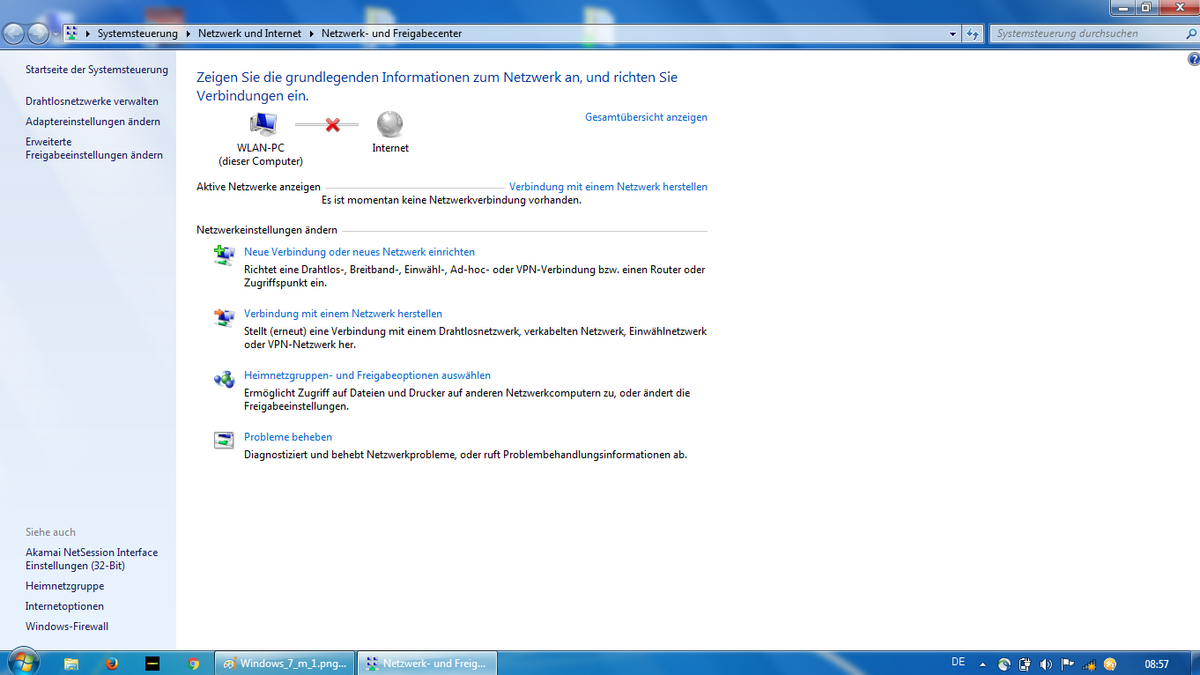This screenshot has height=675, width=1200.
Task: Click Gesamtübersicht anzeigen link
Action: [645, 117]
